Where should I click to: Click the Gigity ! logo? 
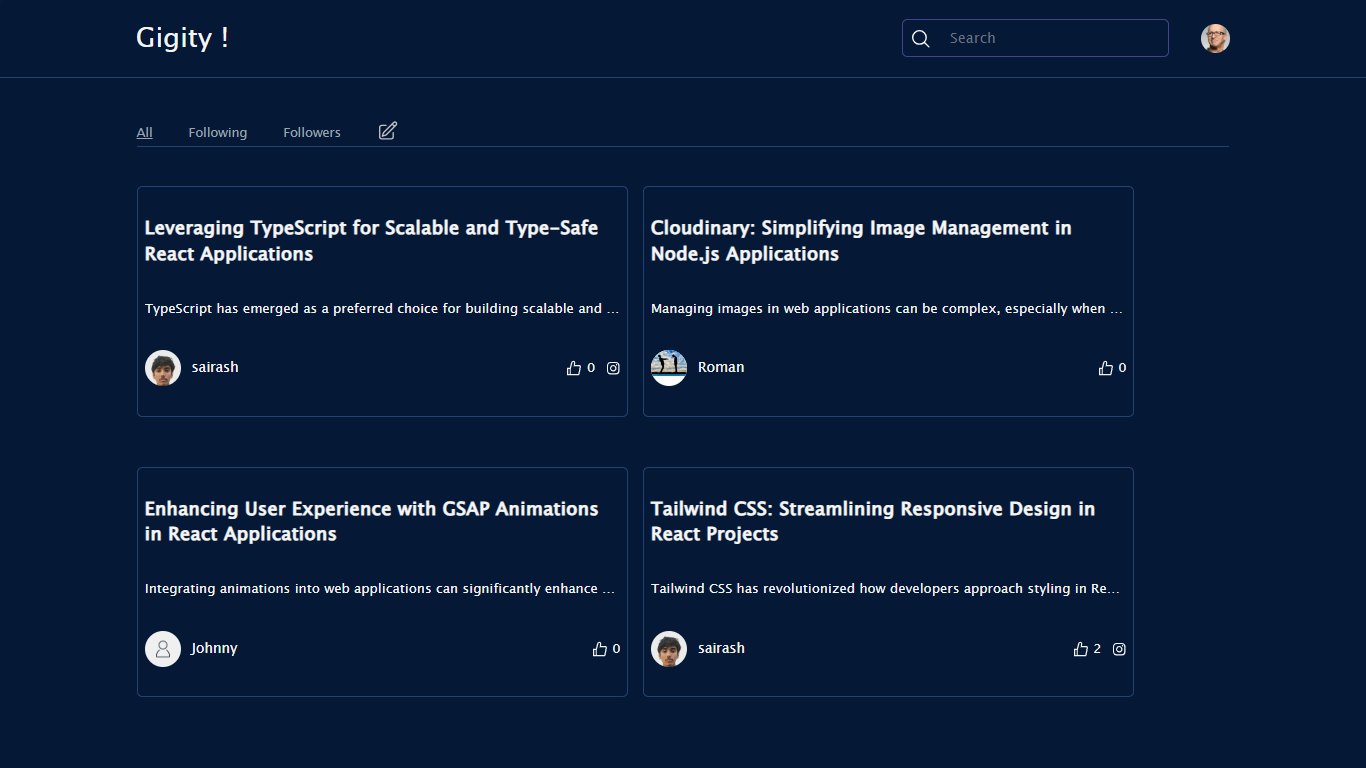(183, 38)
